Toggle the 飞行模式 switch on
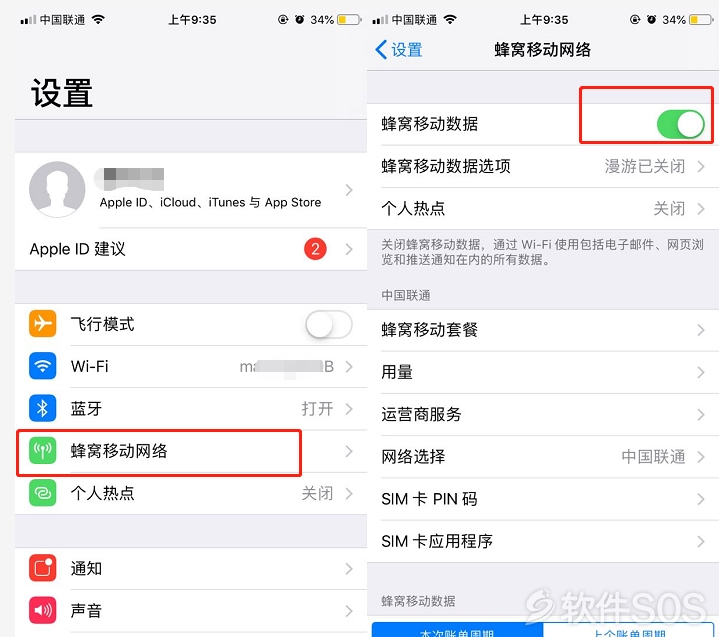The image size is (719, 637). [x=329, y=325]
